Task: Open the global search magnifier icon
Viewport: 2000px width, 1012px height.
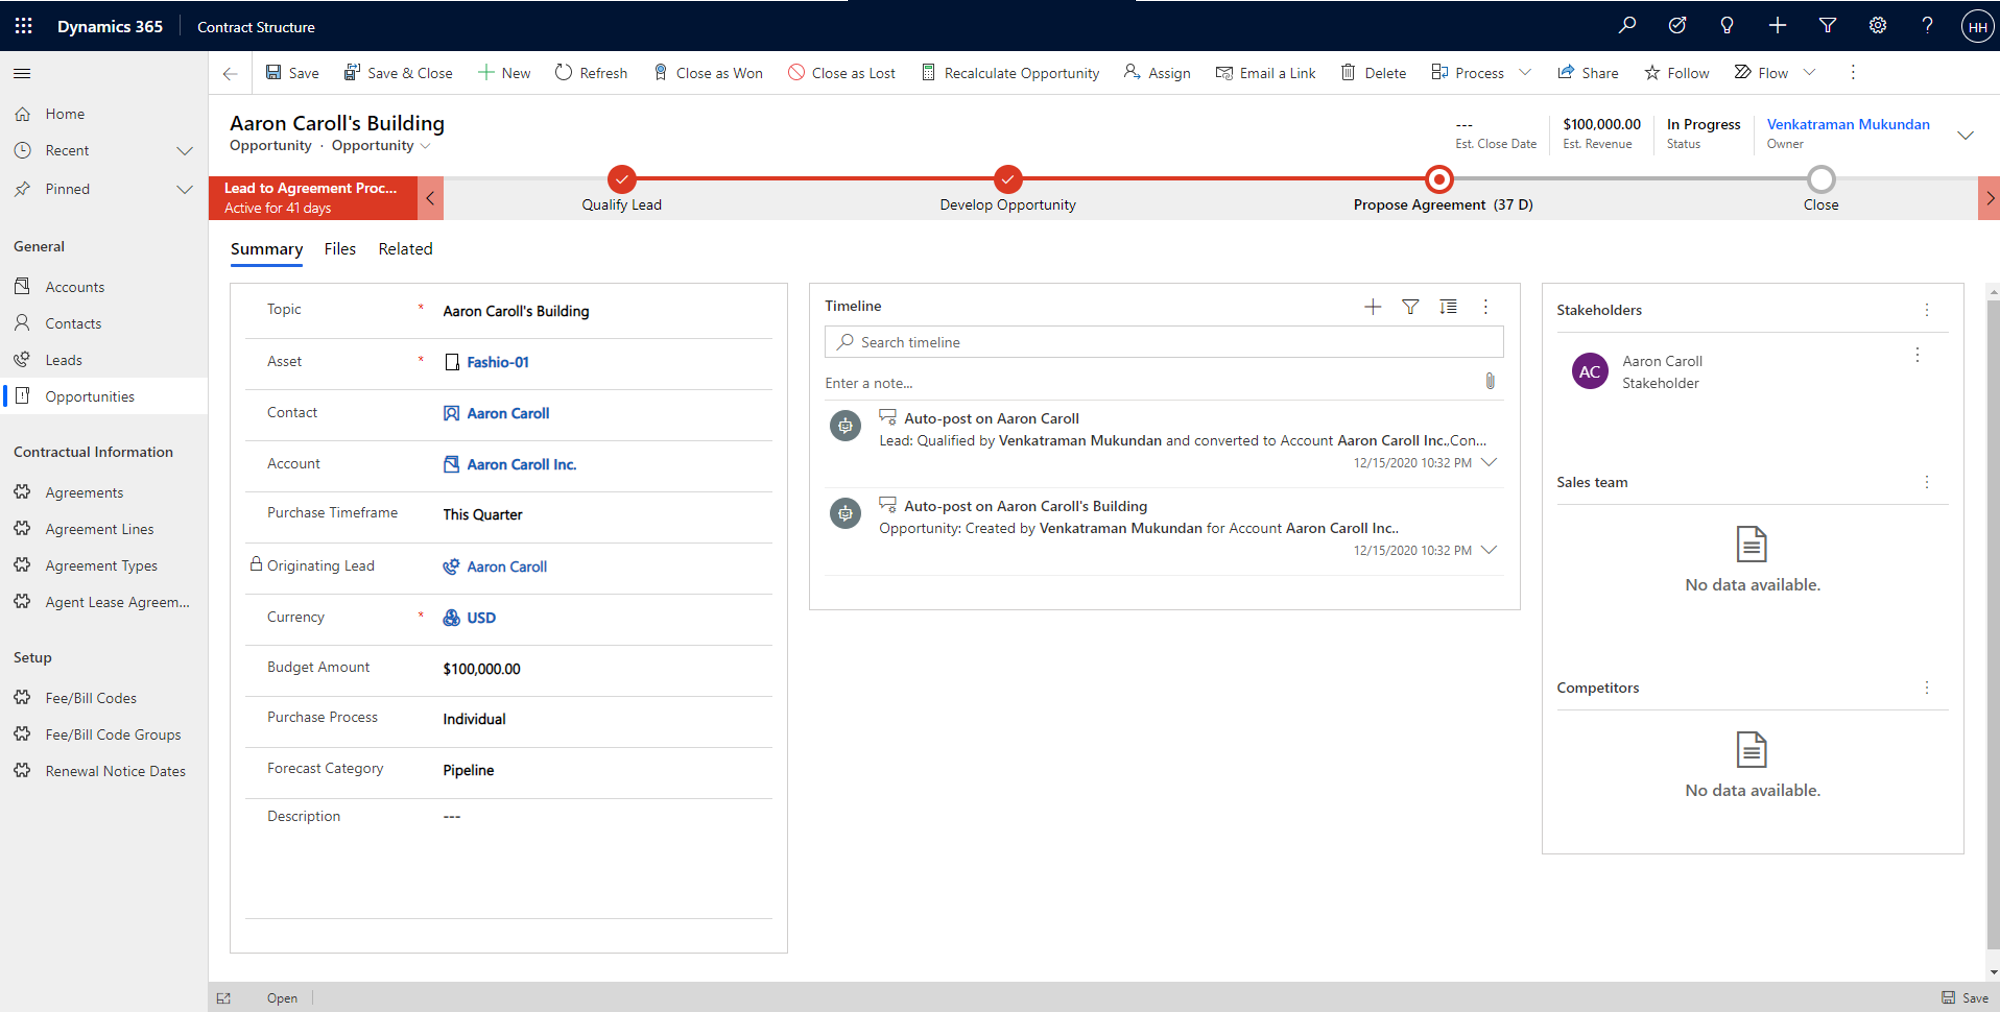Action: 1627,26
